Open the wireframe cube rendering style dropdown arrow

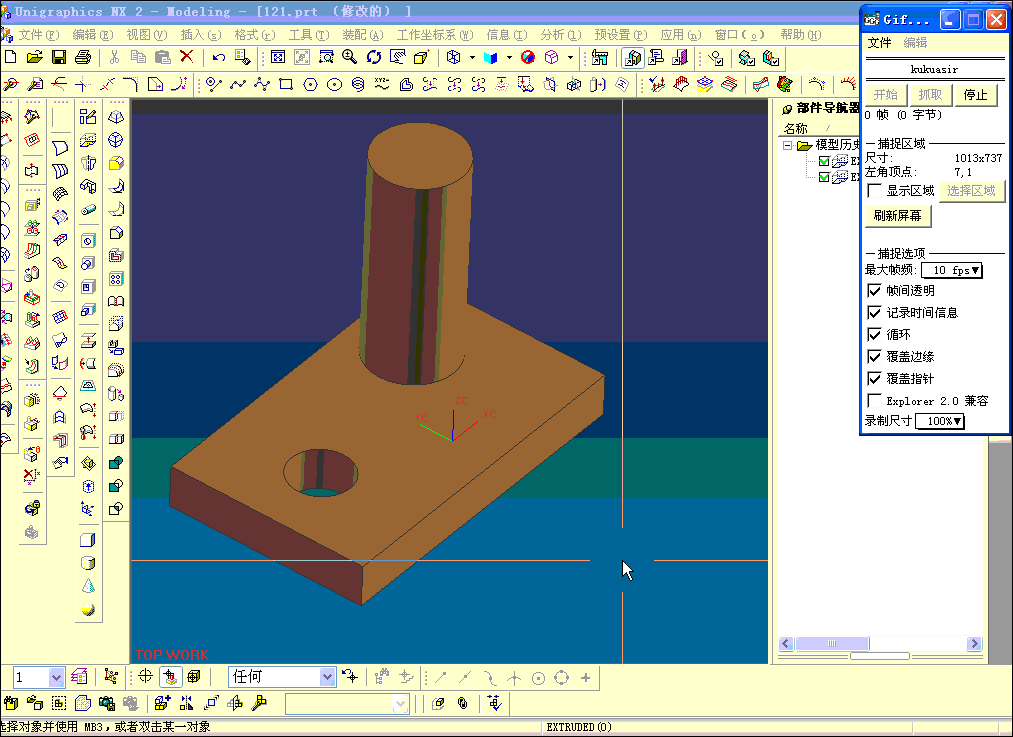[472, 57]
